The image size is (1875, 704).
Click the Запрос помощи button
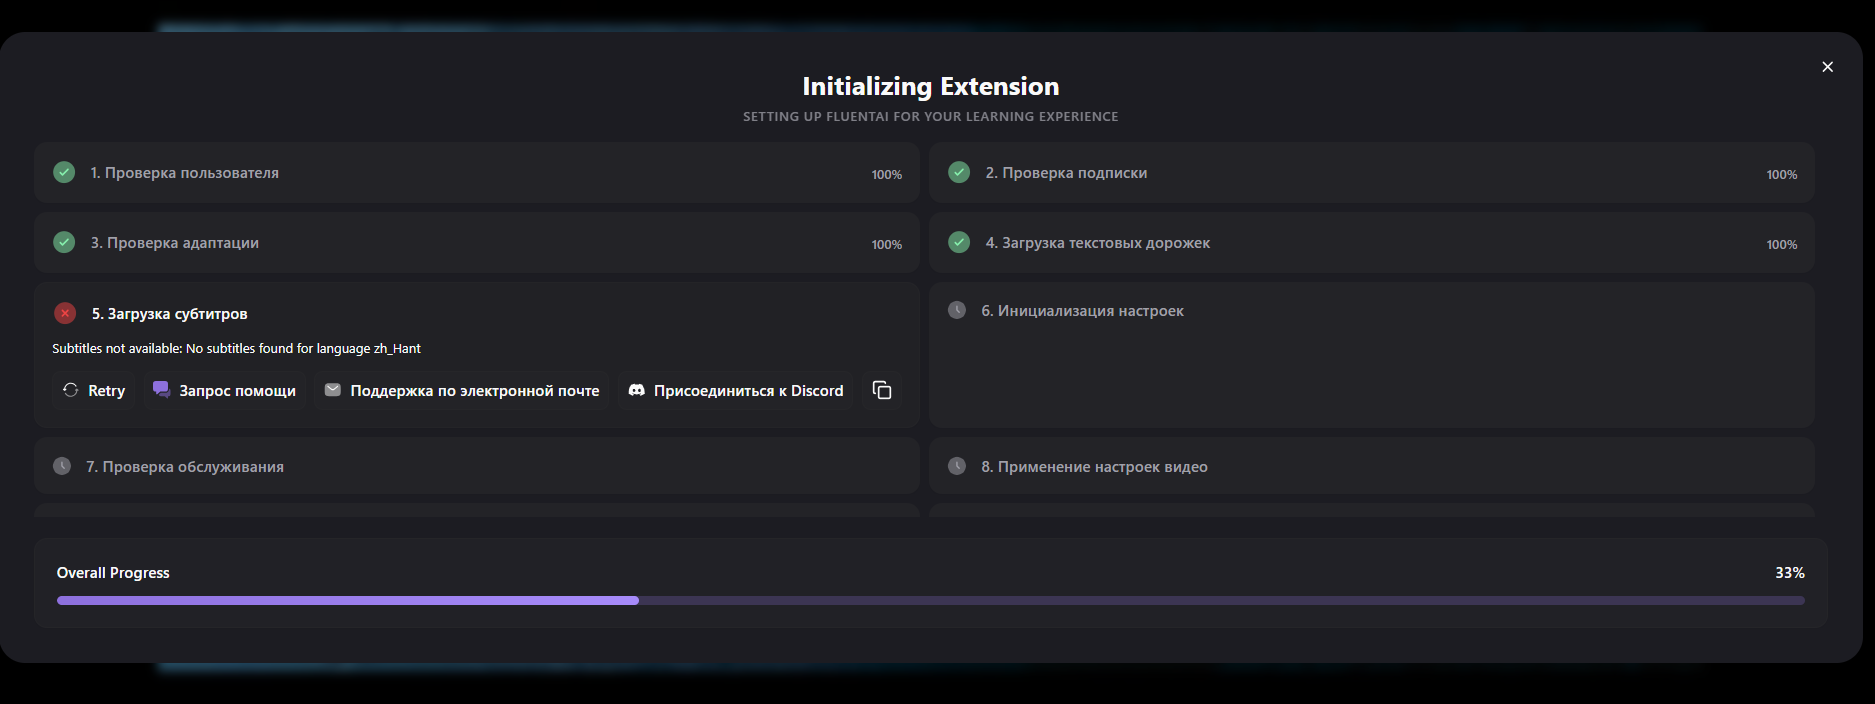(225, 390)
